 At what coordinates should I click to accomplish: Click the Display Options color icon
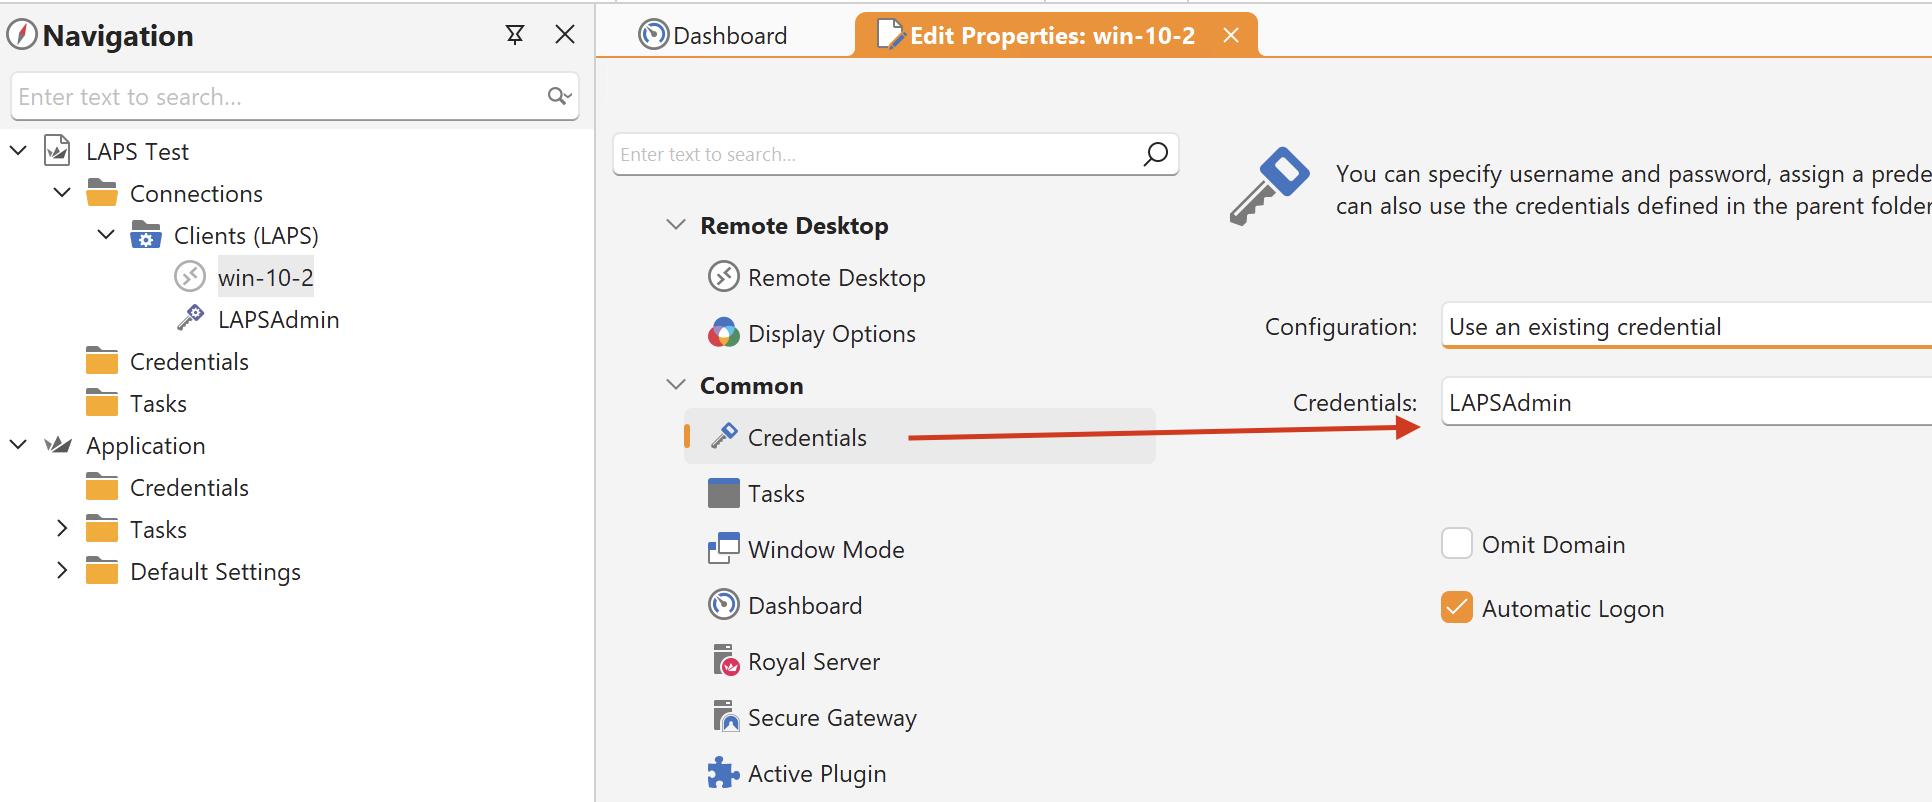click(724, 333)
